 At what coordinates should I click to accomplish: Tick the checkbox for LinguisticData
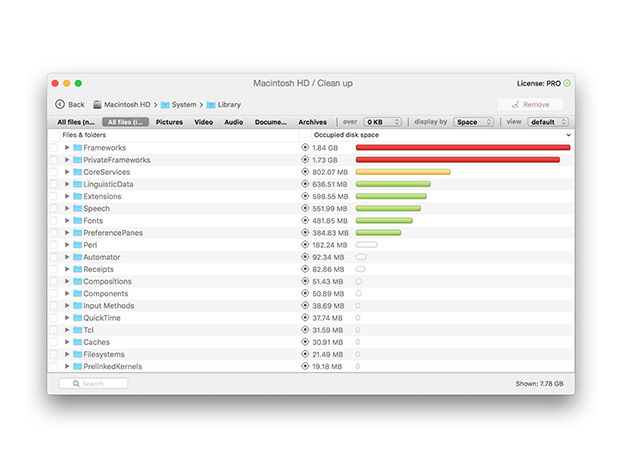(x=53, y=184)
